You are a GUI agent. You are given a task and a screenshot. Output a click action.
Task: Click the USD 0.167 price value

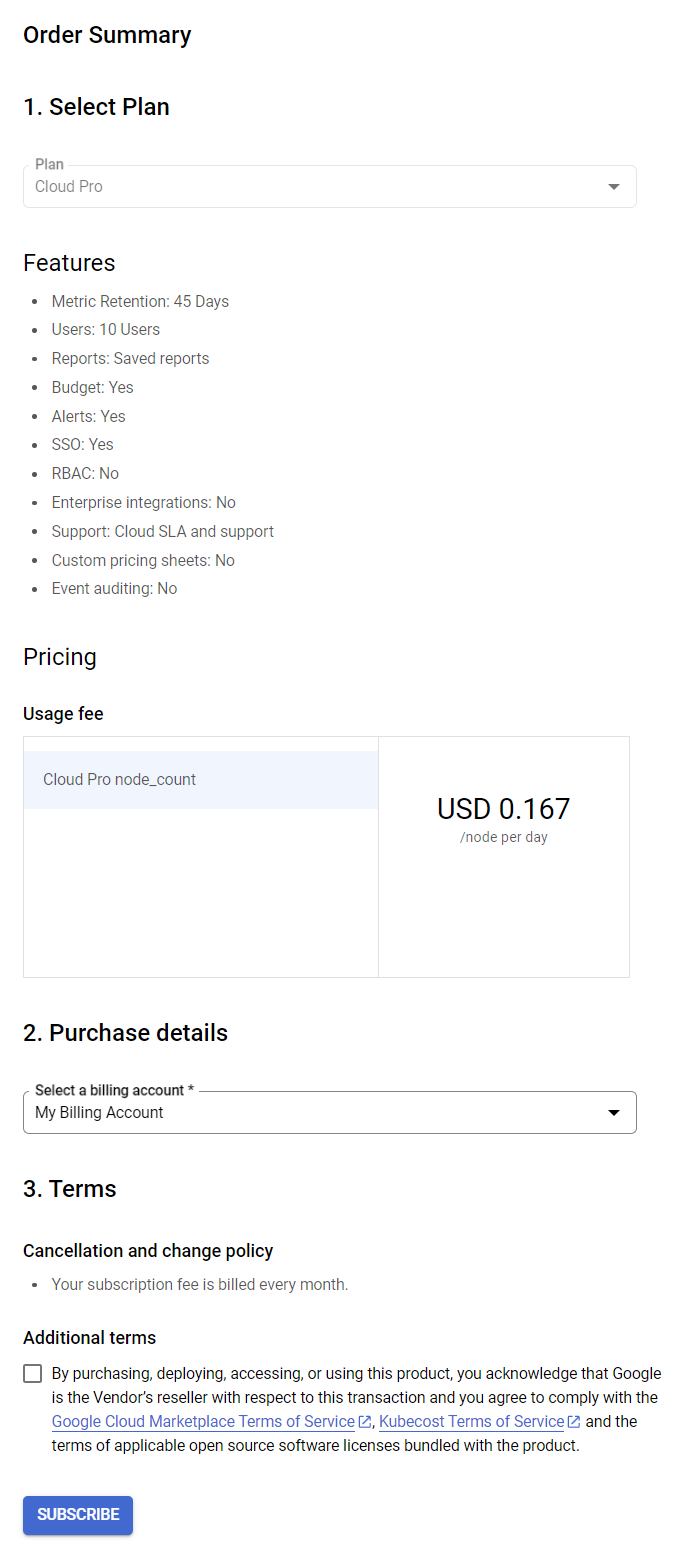coord(503,809)
